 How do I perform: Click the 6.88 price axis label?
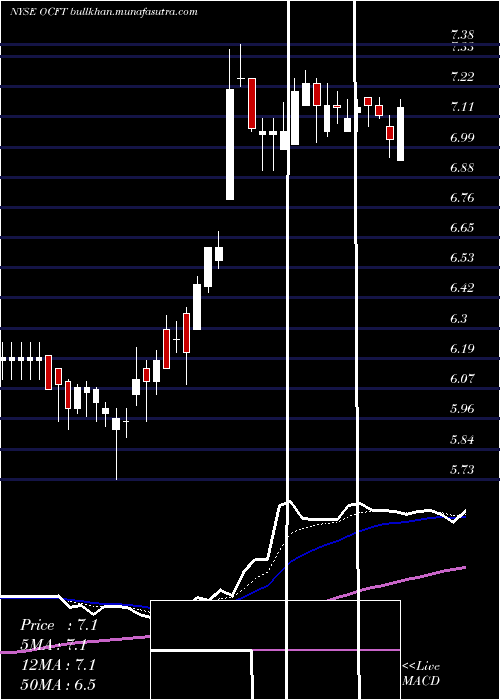pos(462,167)
